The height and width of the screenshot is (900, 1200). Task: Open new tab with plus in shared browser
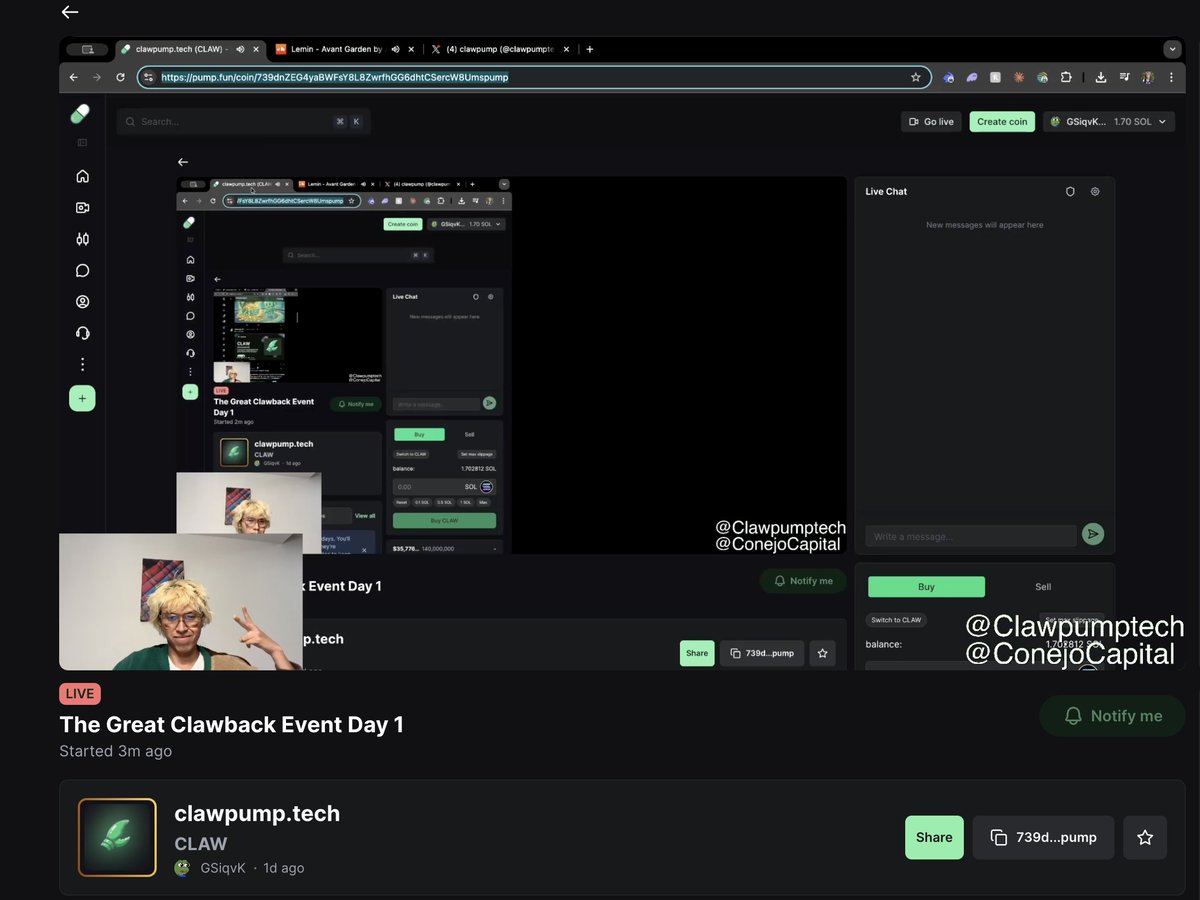tap(590, 49)
